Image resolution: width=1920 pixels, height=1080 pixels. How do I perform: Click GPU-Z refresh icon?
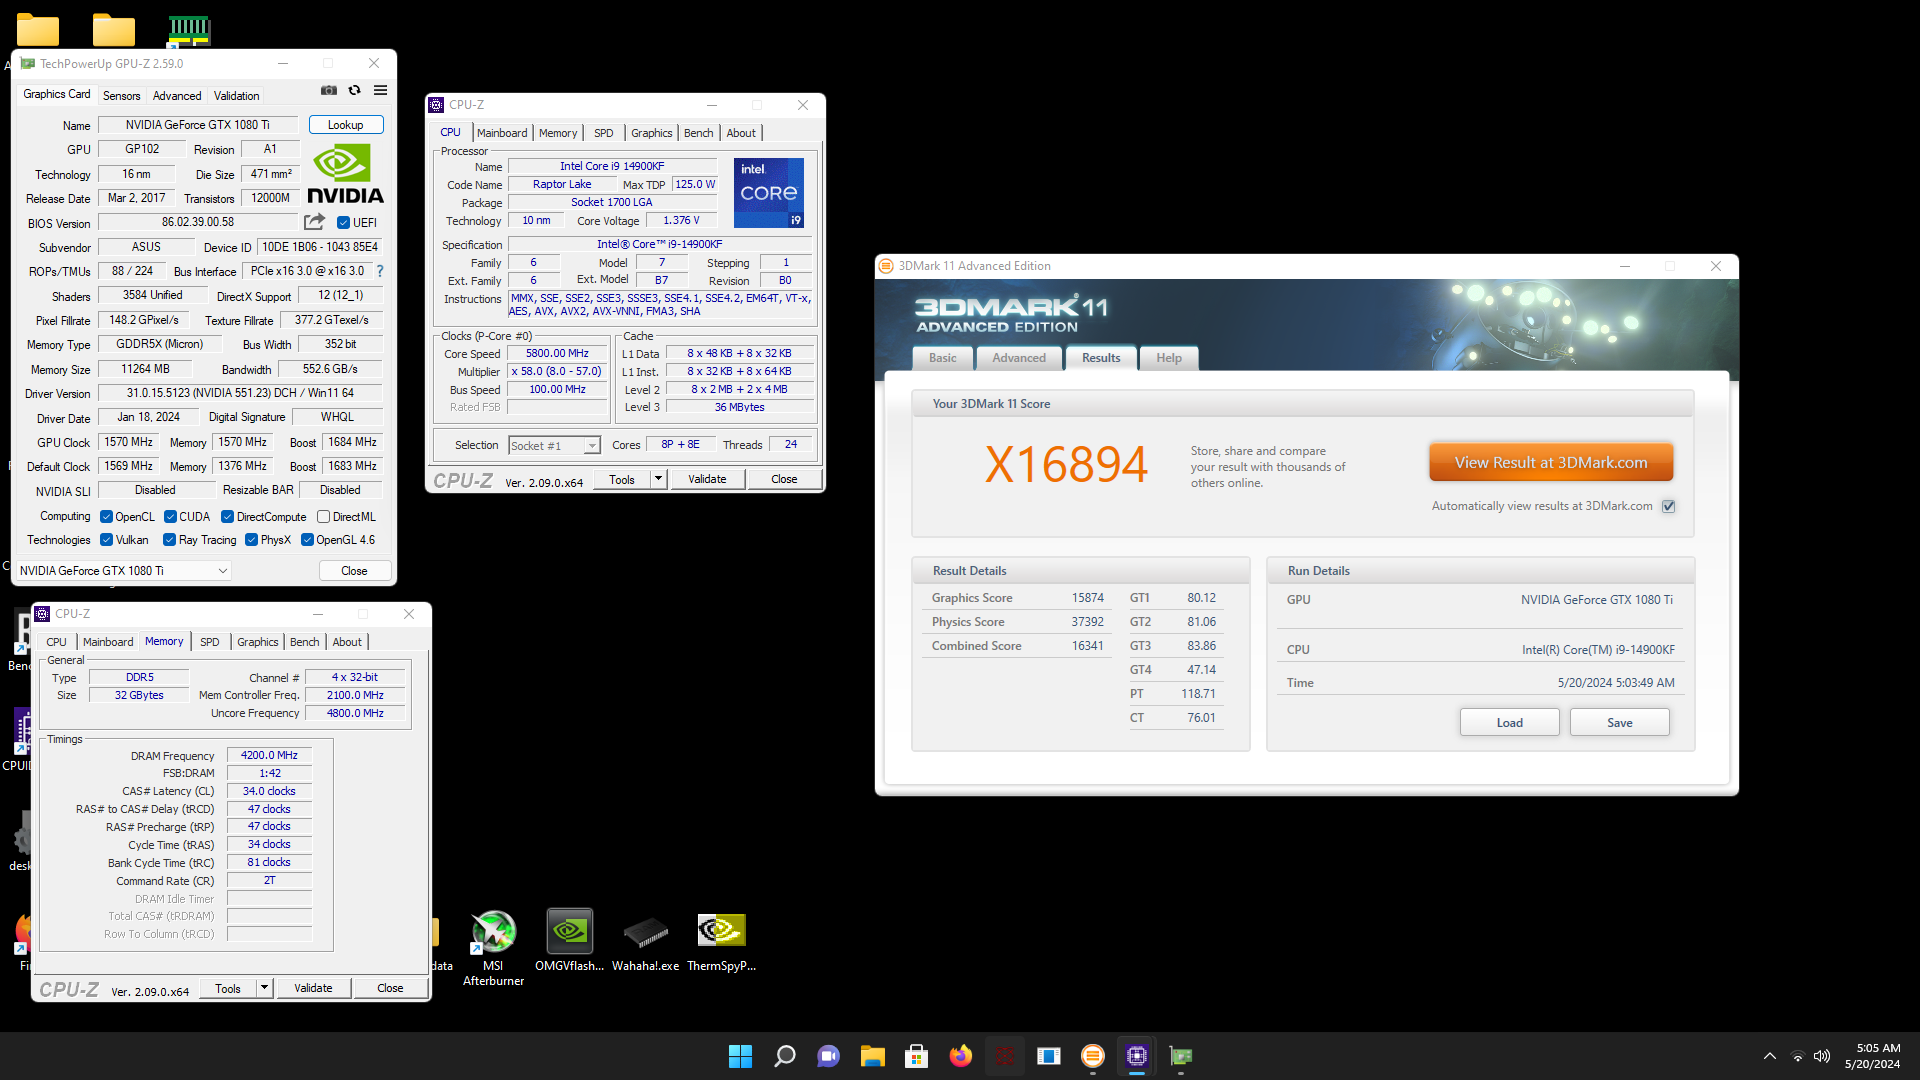354,90
